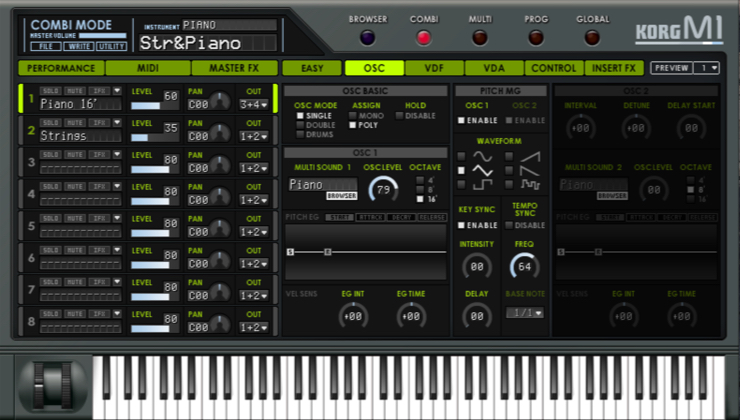Expand timbre 2 options arrow next to IFX
The height and width of the screenshot is (420, 740).
117,123
